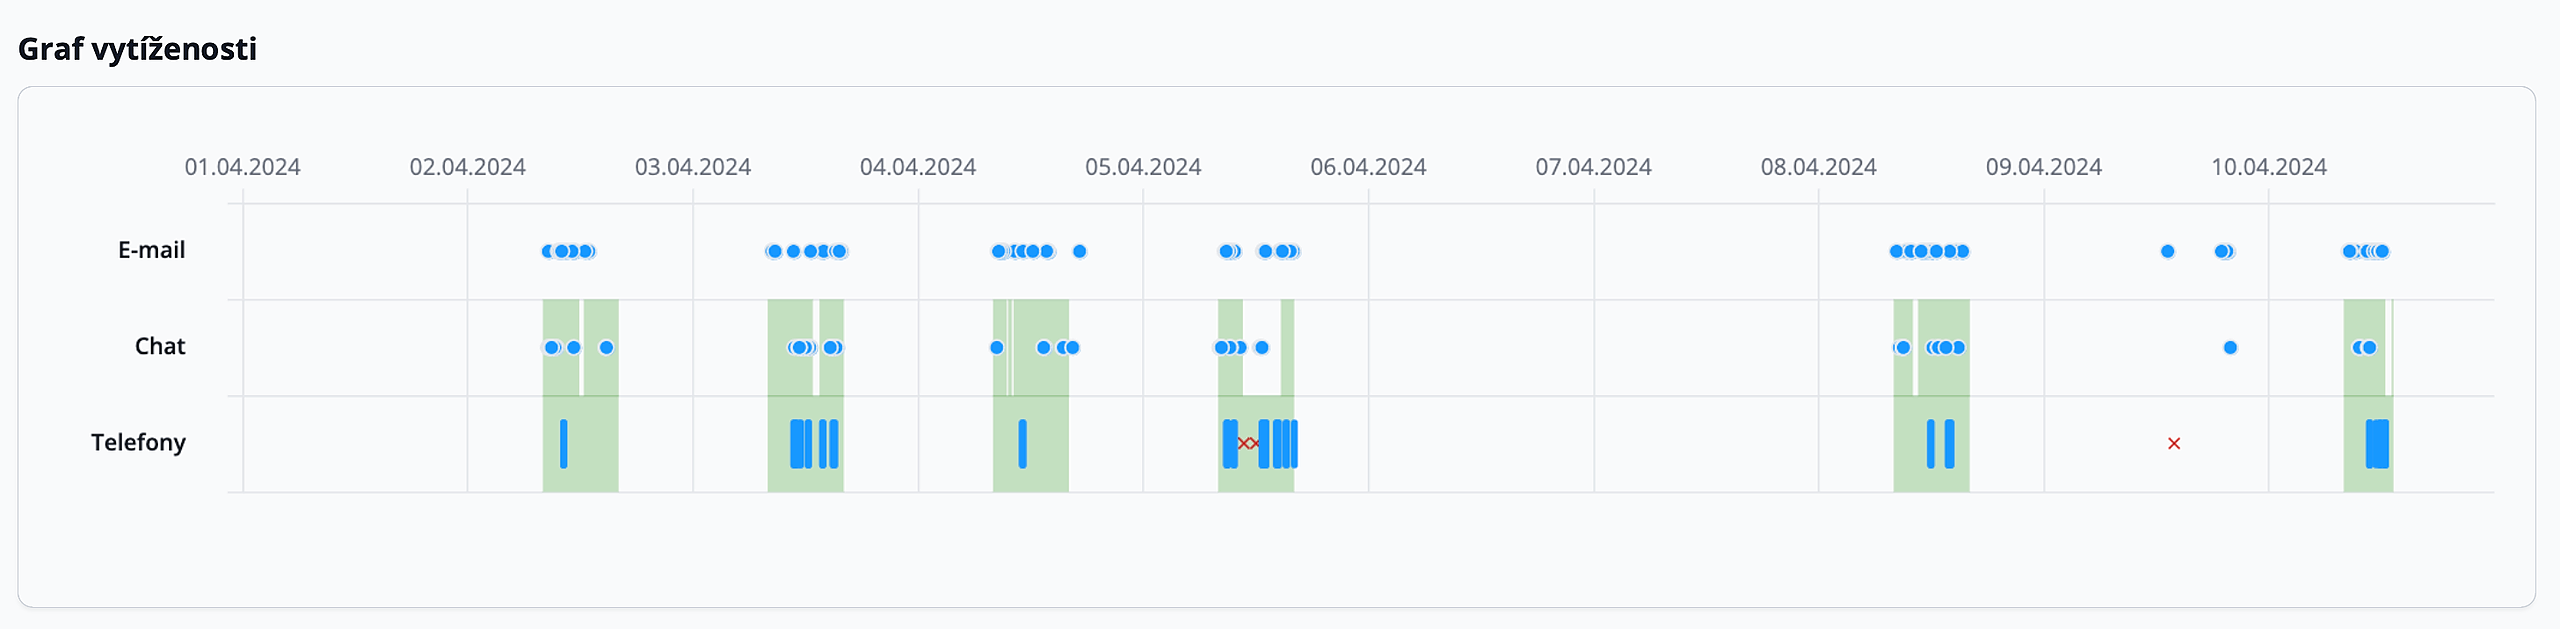This screenshot has width=2560, height=629.
Task: Click the single Telefony bar on 02.04.2024
Action: point(564,443)
